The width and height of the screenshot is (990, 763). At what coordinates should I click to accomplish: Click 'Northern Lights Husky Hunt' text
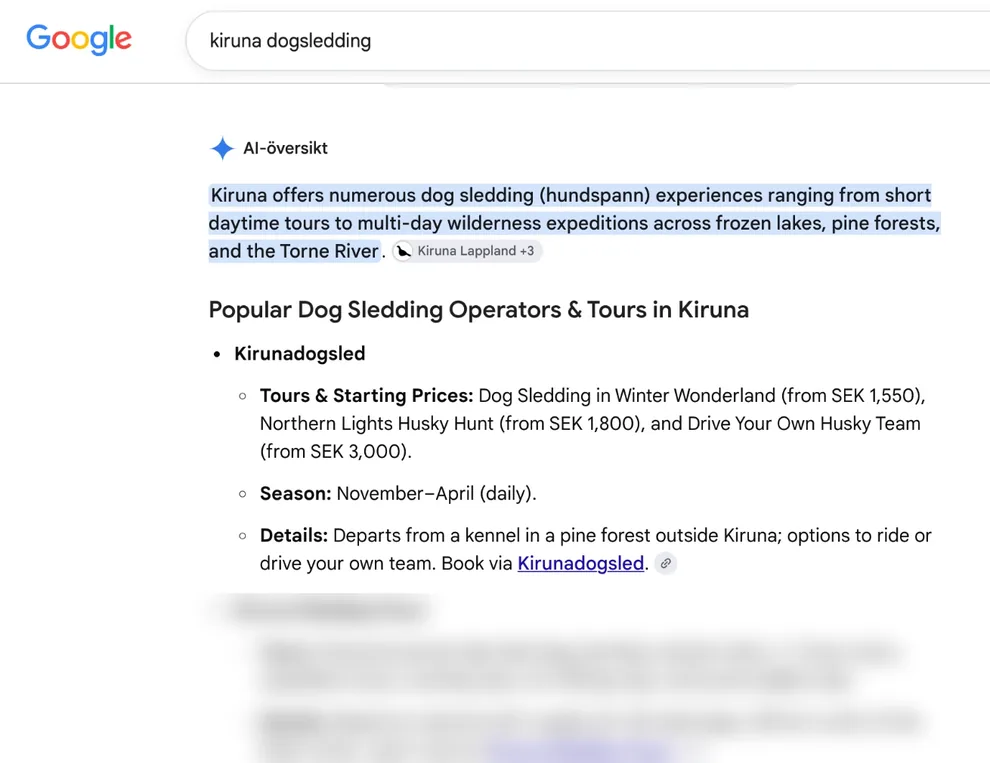376,423
